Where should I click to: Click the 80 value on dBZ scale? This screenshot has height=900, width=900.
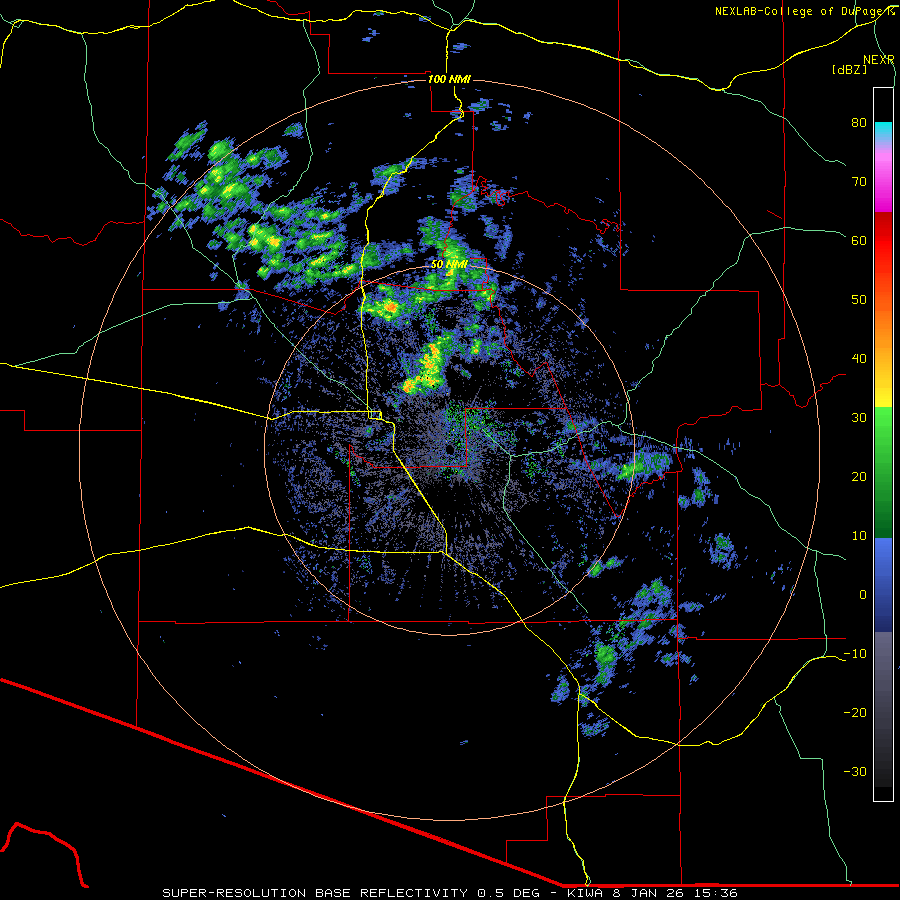click(x=859, y=122)
